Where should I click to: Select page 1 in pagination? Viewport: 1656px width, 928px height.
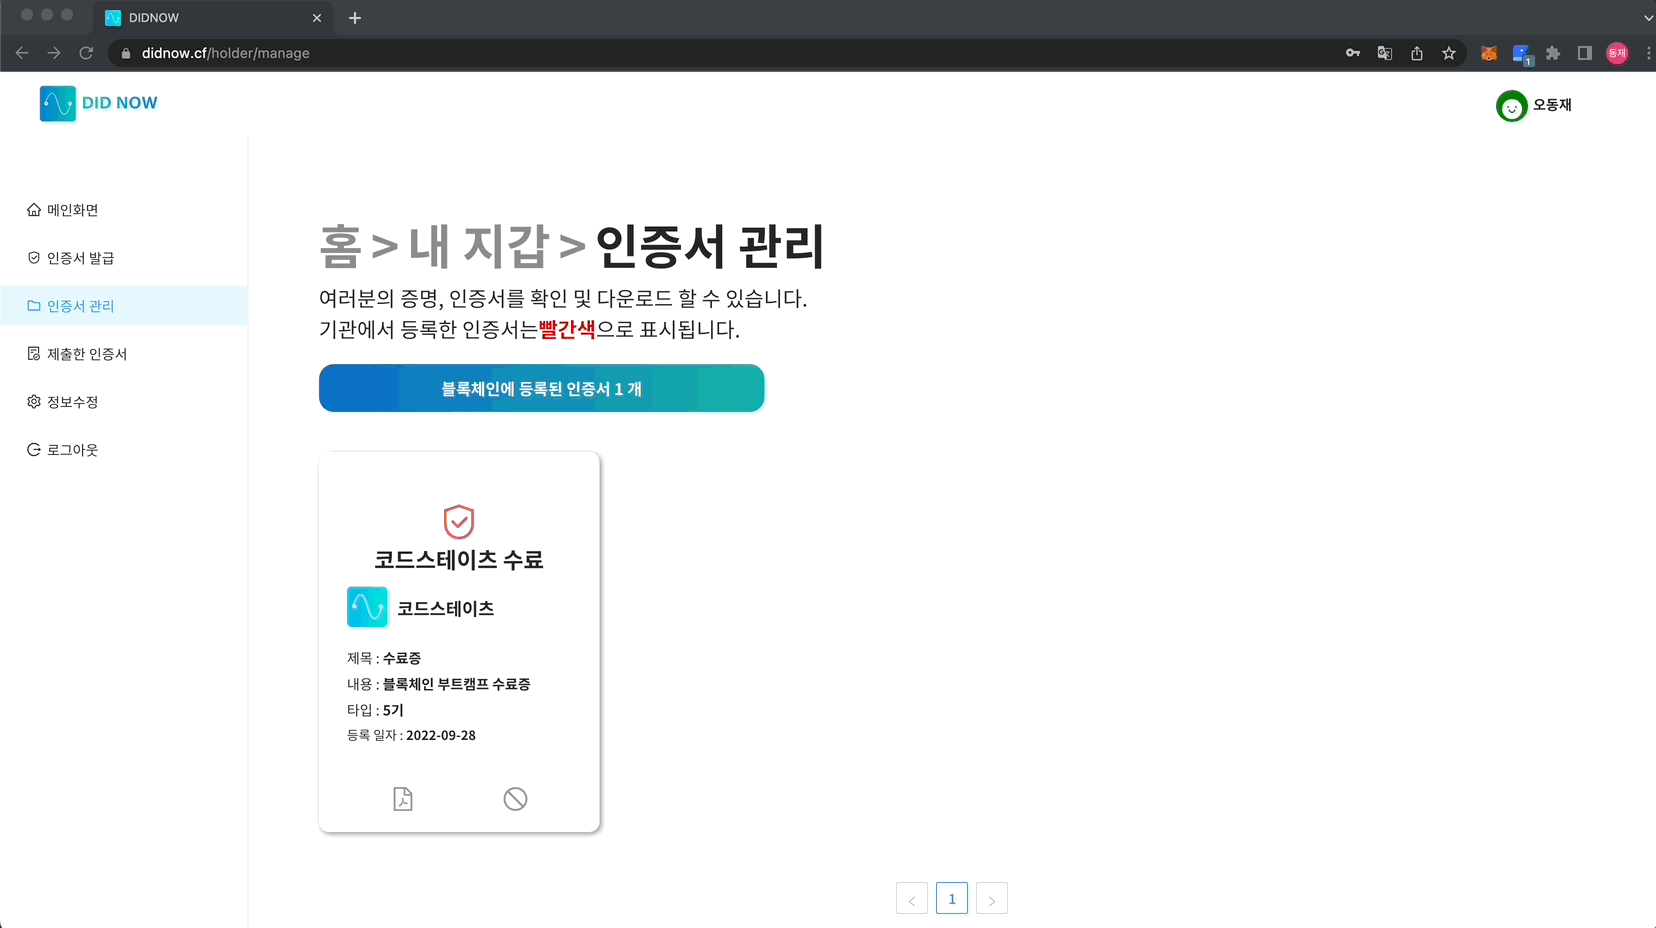952,898
